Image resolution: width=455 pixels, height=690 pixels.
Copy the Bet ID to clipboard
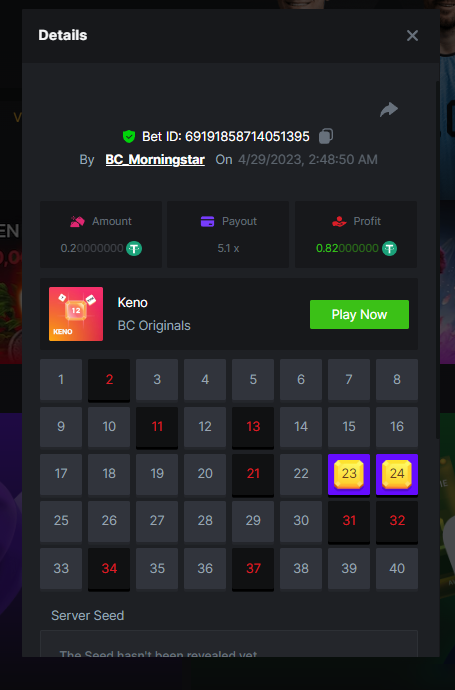point(326,136)
